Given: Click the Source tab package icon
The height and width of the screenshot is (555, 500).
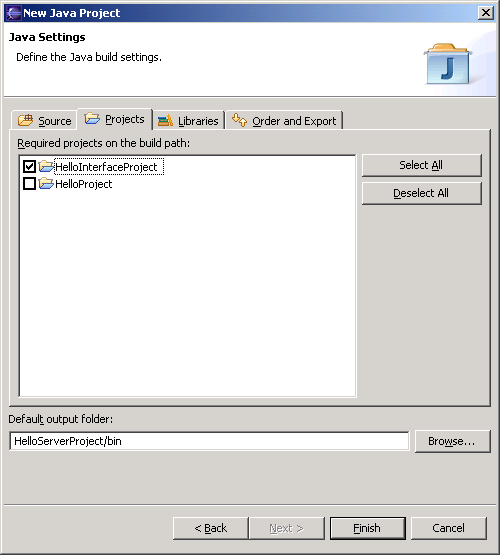Looking at the screenshot, I should pyautogui.click(x=25, y=120).
